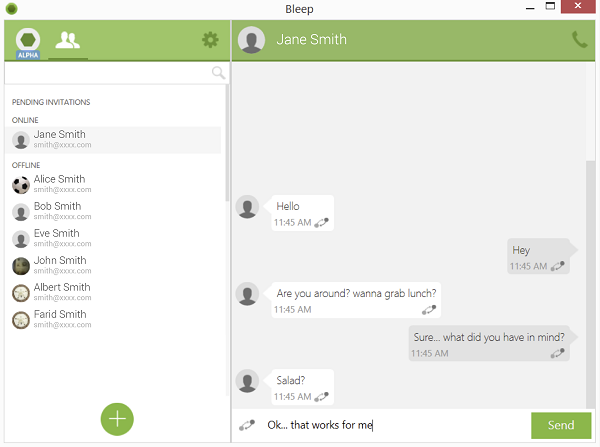The width and height of the screenshot is (600, 447).
Task: Switch to the contacts tab
Action: coord(68,41)
